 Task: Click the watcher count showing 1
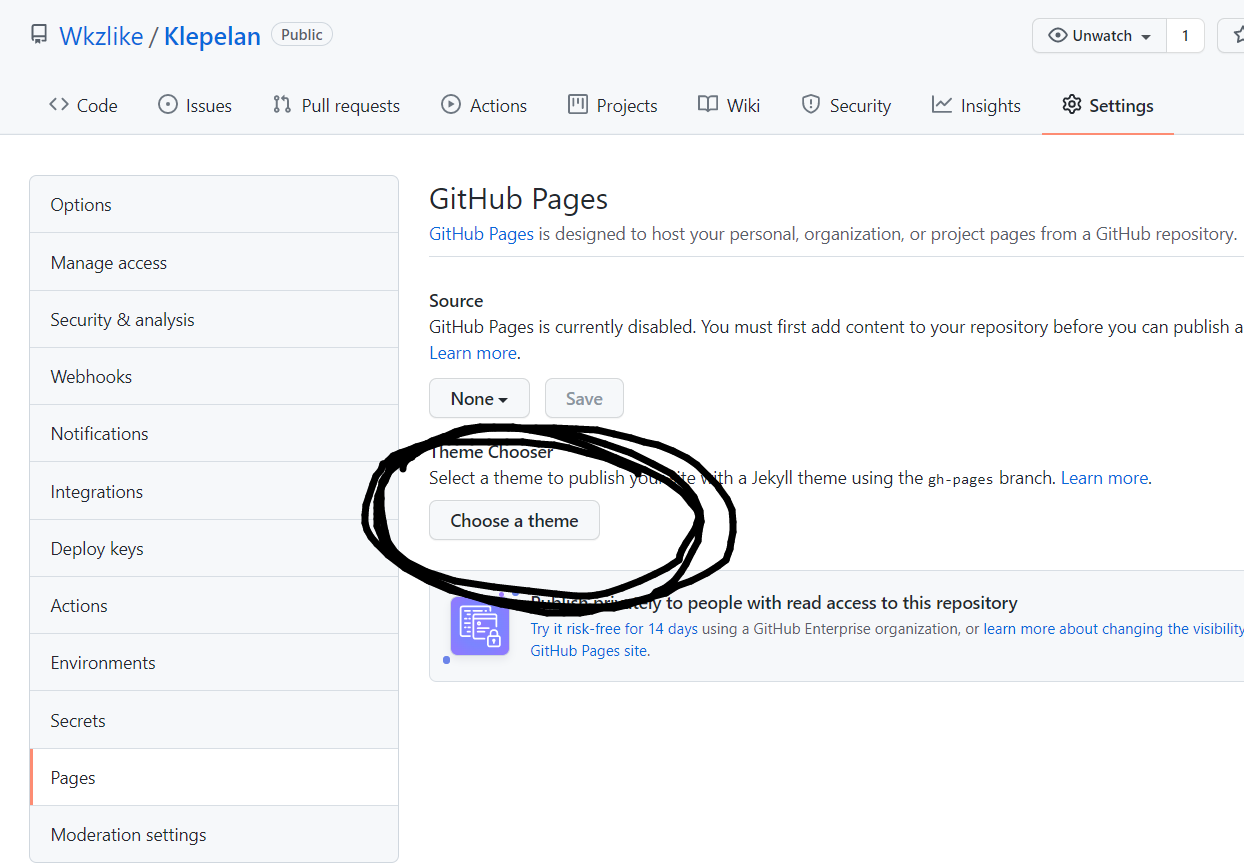[x=1185, y=36]
